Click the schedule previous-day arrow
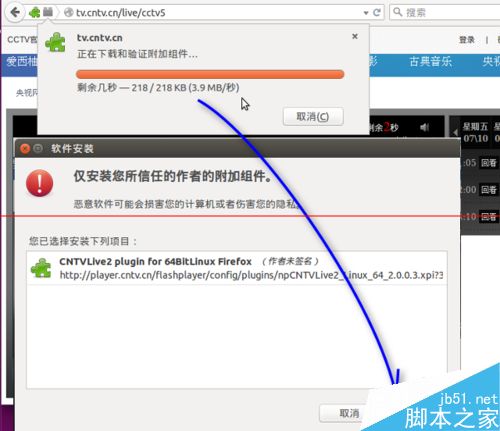The height and width of the screenshot is (431, 500). [455, 132]
